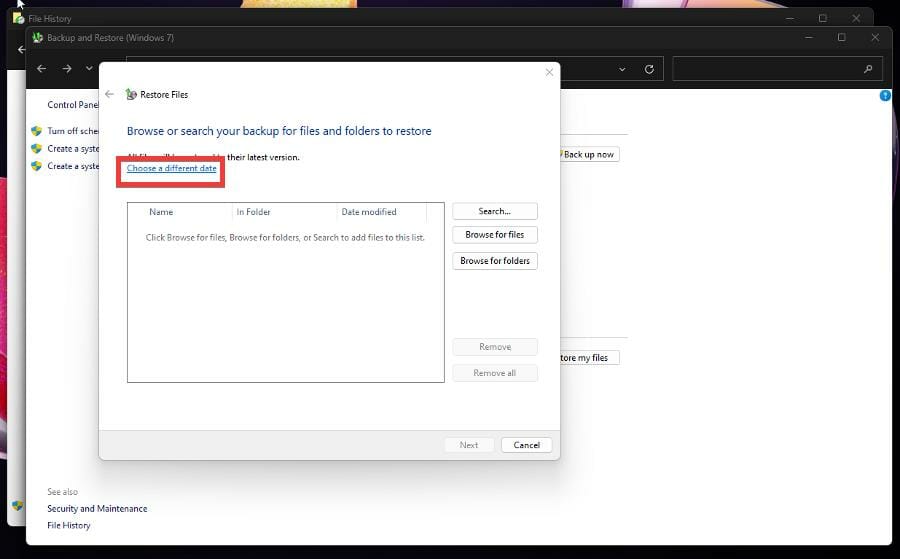The height and width of the screenshot is (559, 900).
Task: Click the search magnifier icon
Action: (x=868, y=69)
